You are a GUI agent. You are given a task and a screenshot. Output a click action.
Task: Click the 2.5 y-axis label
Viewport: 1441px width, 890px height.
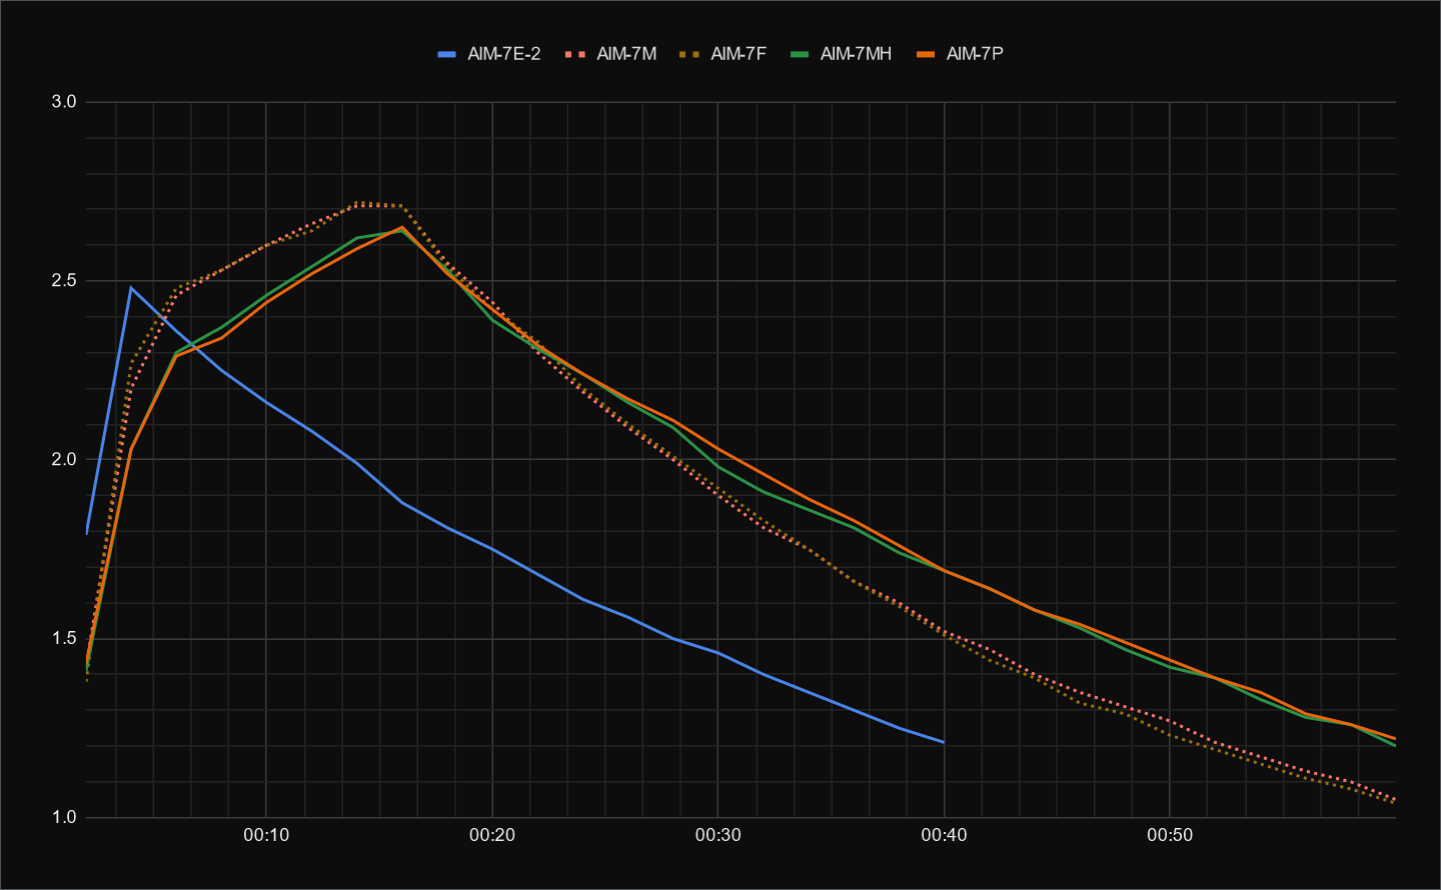pos(64,281)
